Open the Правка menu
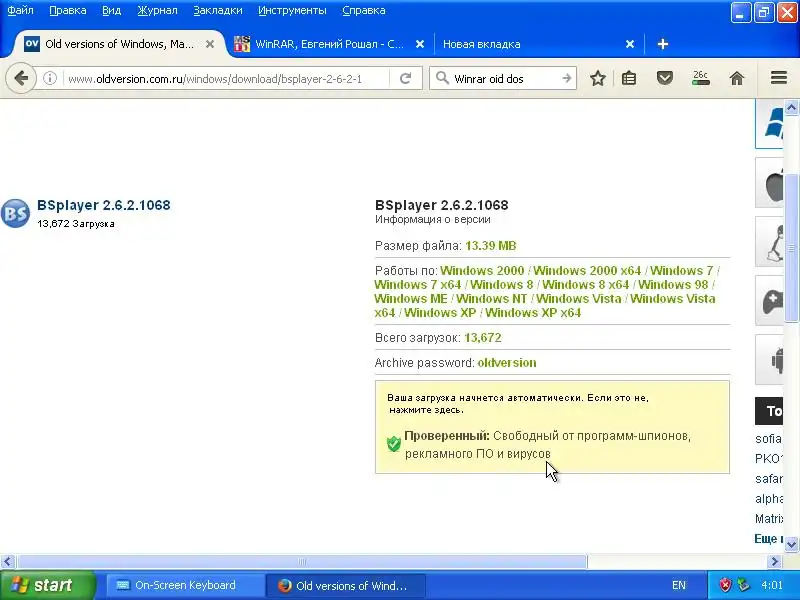The height and width of the screenshot is (600, 800). coord(67,10)
